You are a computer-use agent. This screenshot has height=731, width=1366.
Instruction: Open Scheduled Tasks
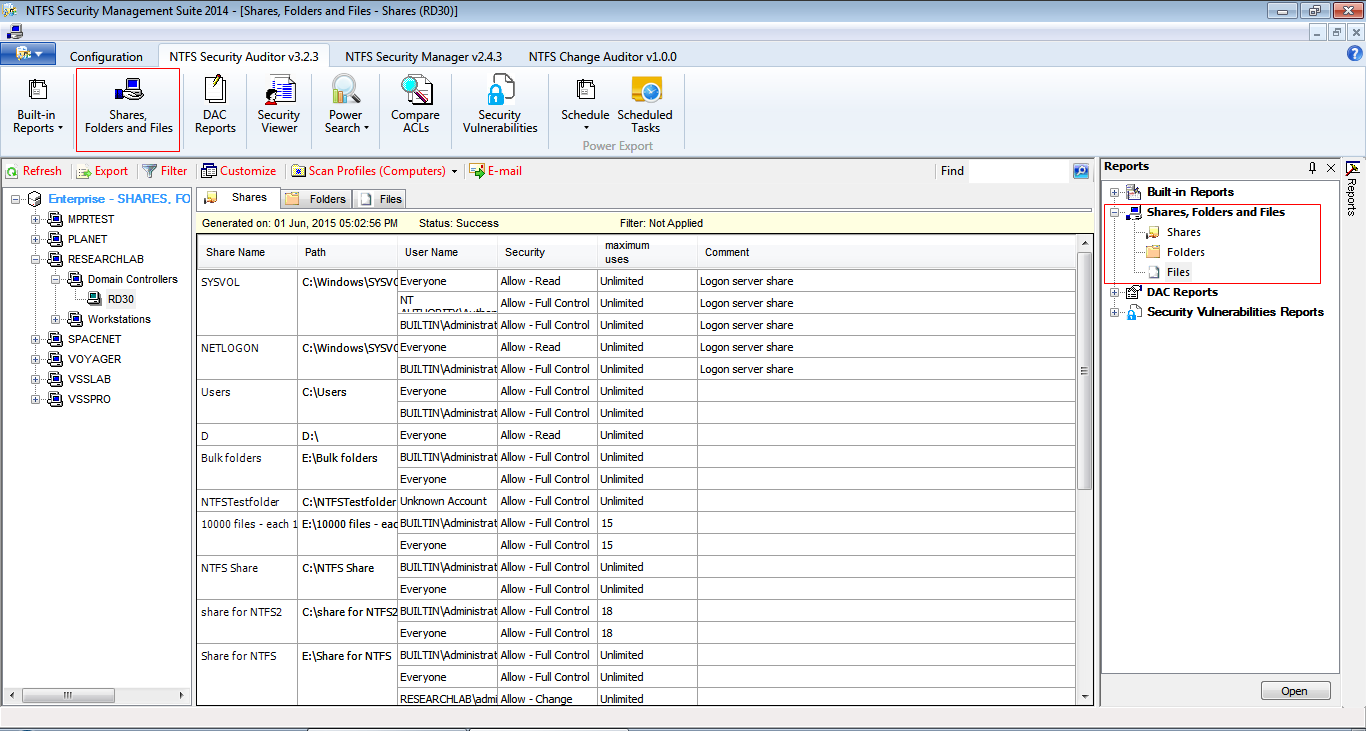[x=645, y=106]
